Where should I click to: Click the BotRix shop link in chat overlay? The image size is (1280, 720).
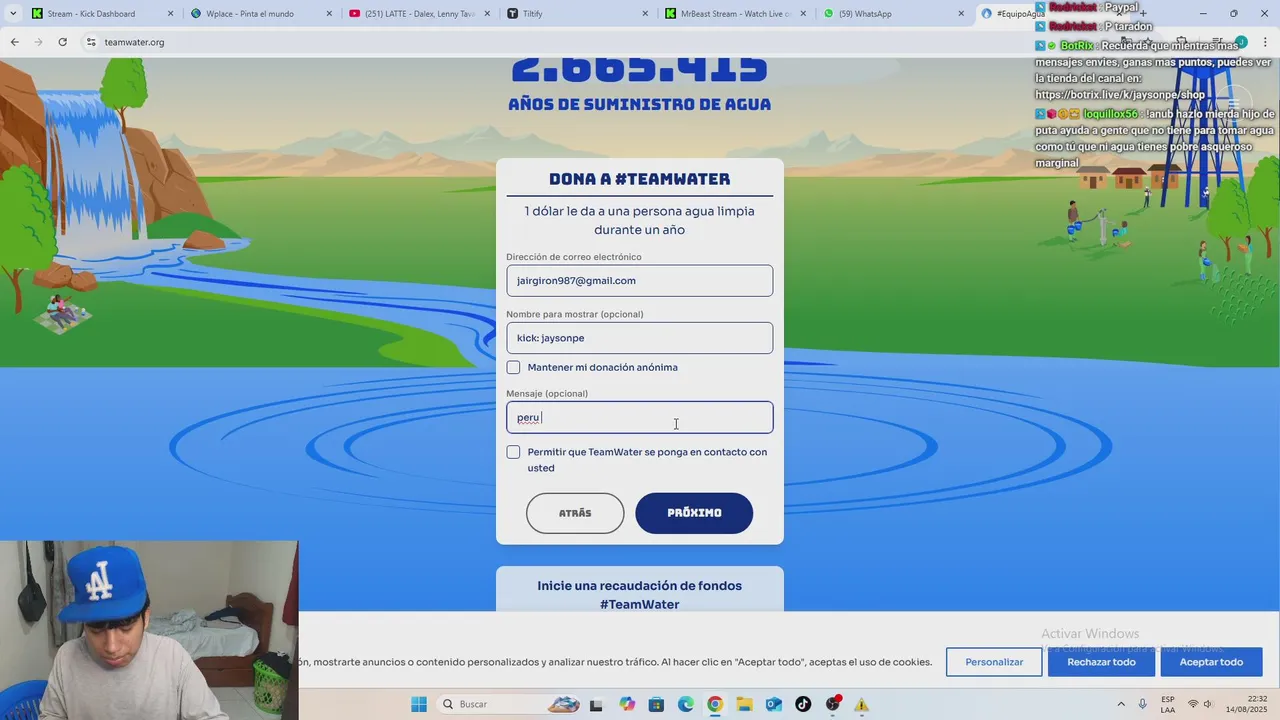click(1120, 95)
